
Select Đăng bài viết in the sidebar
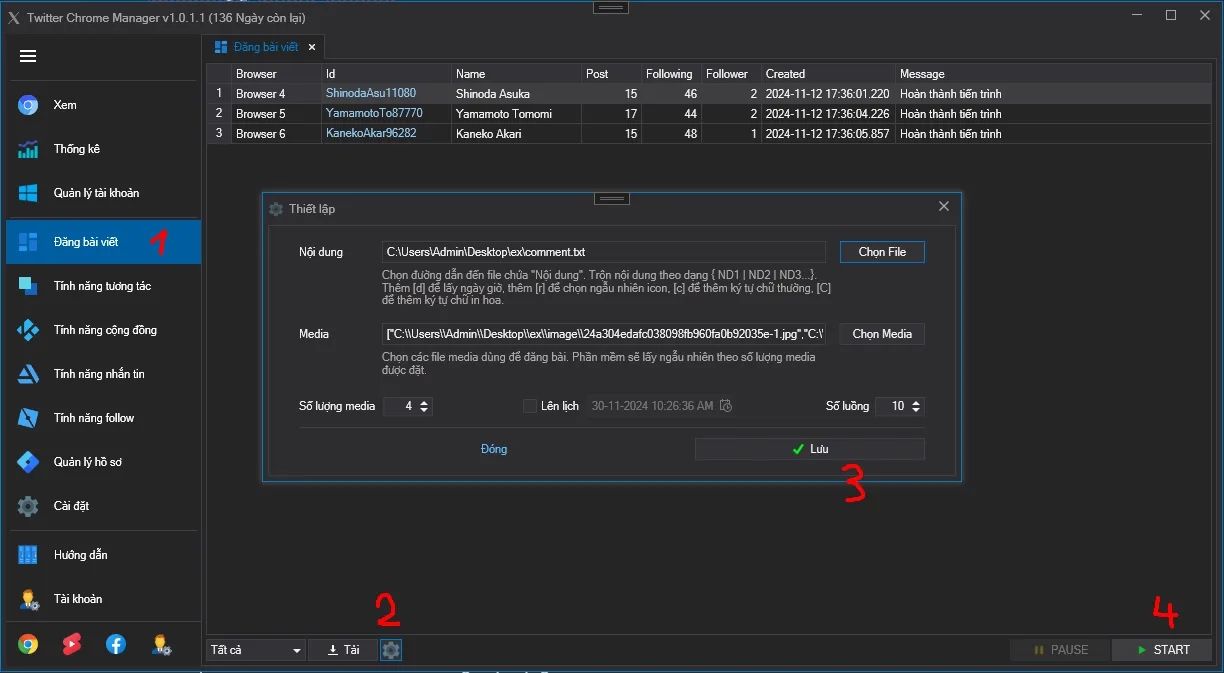103,242
